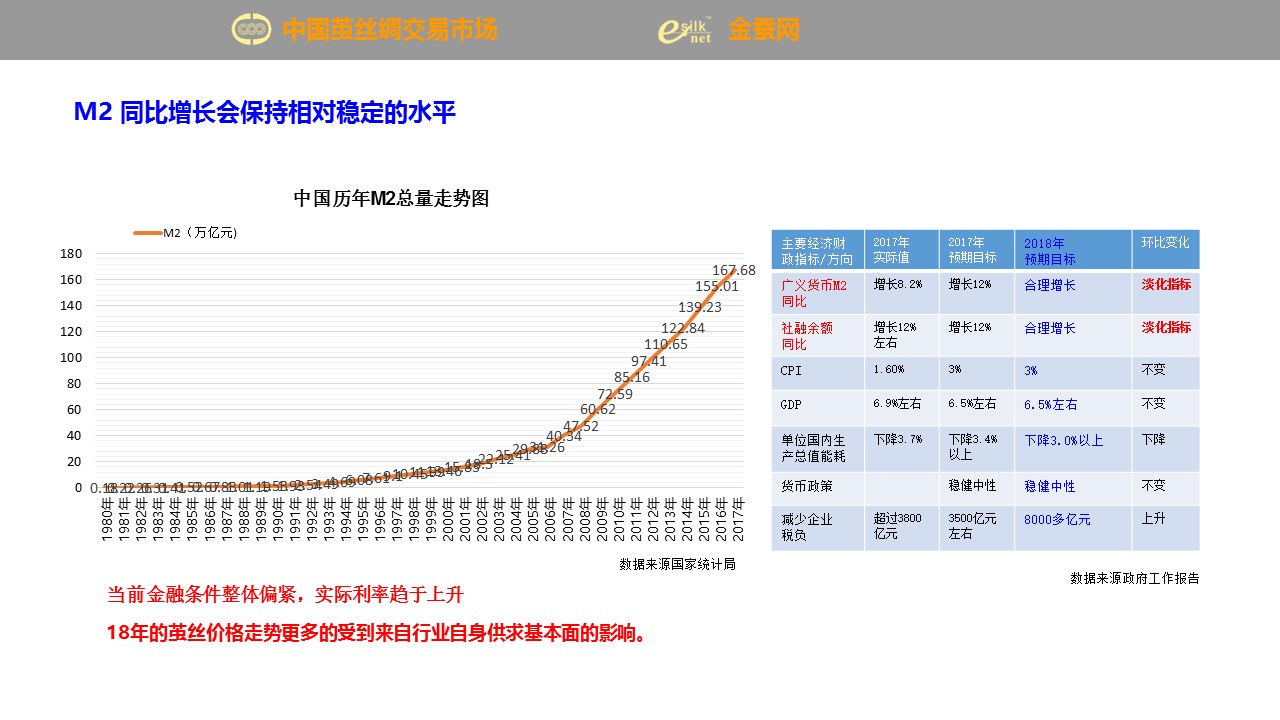Click the slide title about M2 同比增长
Screen dimensions: 1280x720
(x=265, y=113)
